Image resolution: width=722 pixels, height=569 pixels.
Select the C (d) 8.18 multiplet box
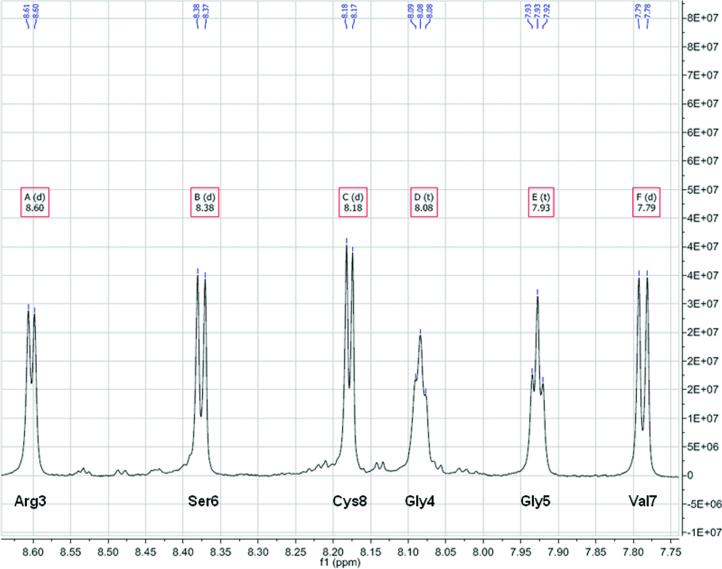(x=352, y=202)
